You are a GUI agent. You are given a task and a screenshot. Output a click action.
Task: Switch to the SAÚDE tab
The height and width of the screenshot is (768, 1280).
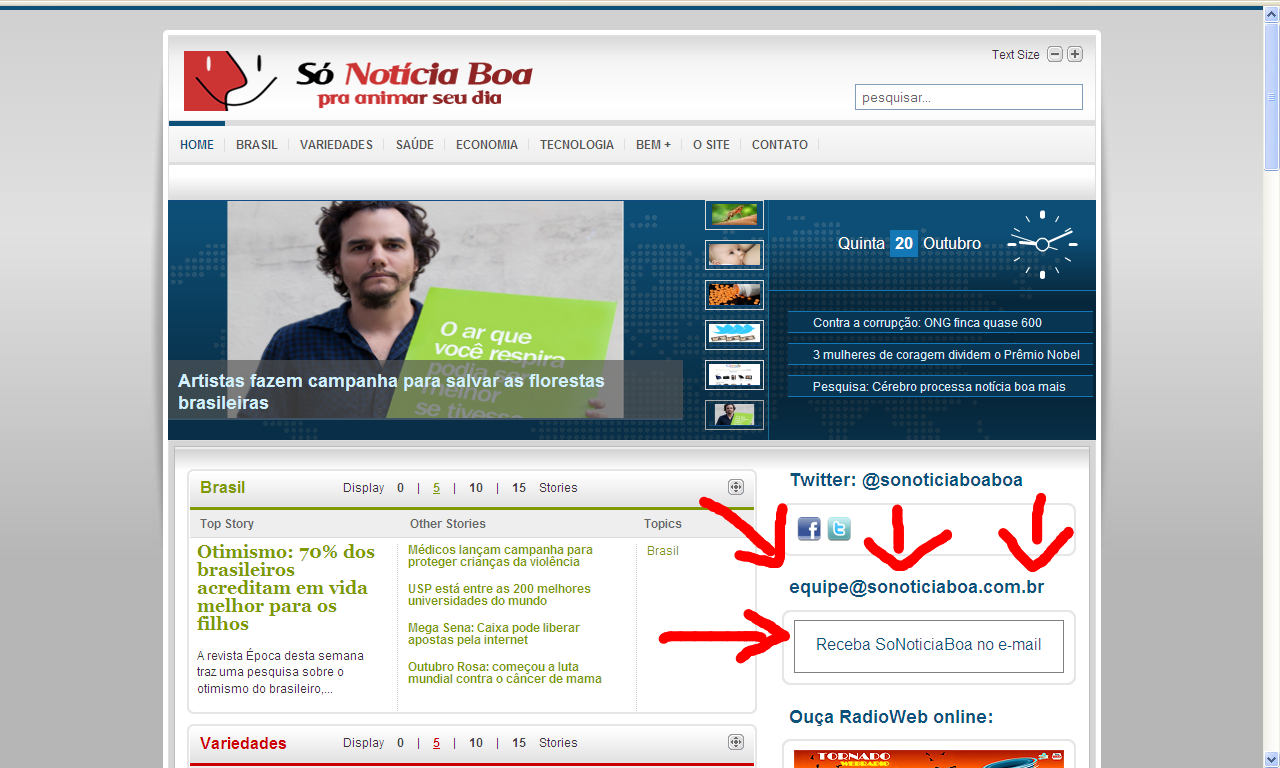pyautogui.click(x=414, y=144)
